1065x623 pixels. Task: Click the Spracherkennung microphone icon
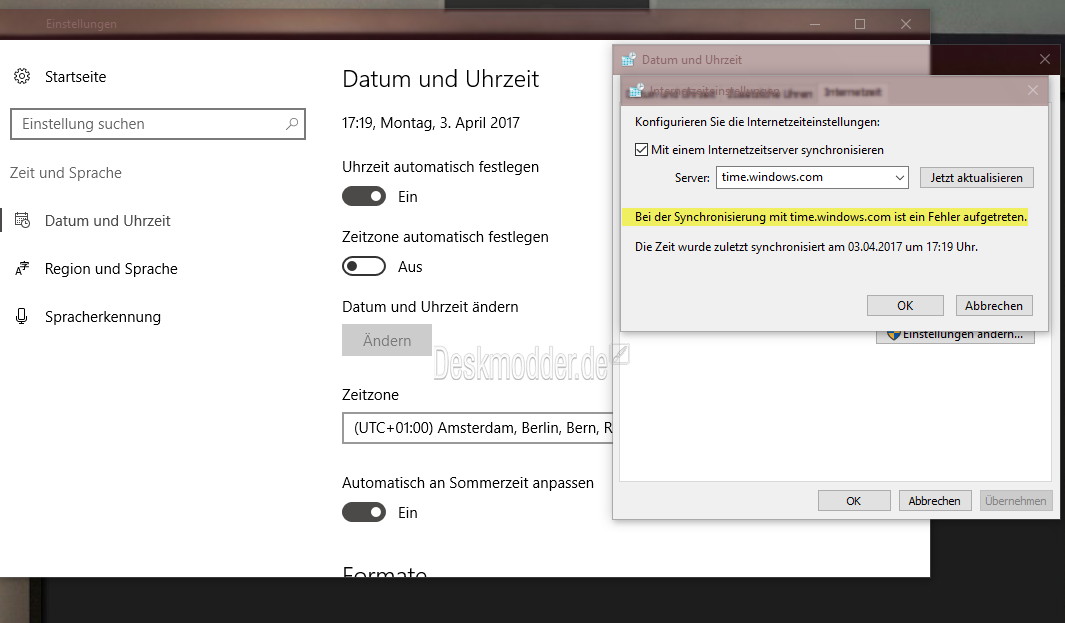pos(22,317)
